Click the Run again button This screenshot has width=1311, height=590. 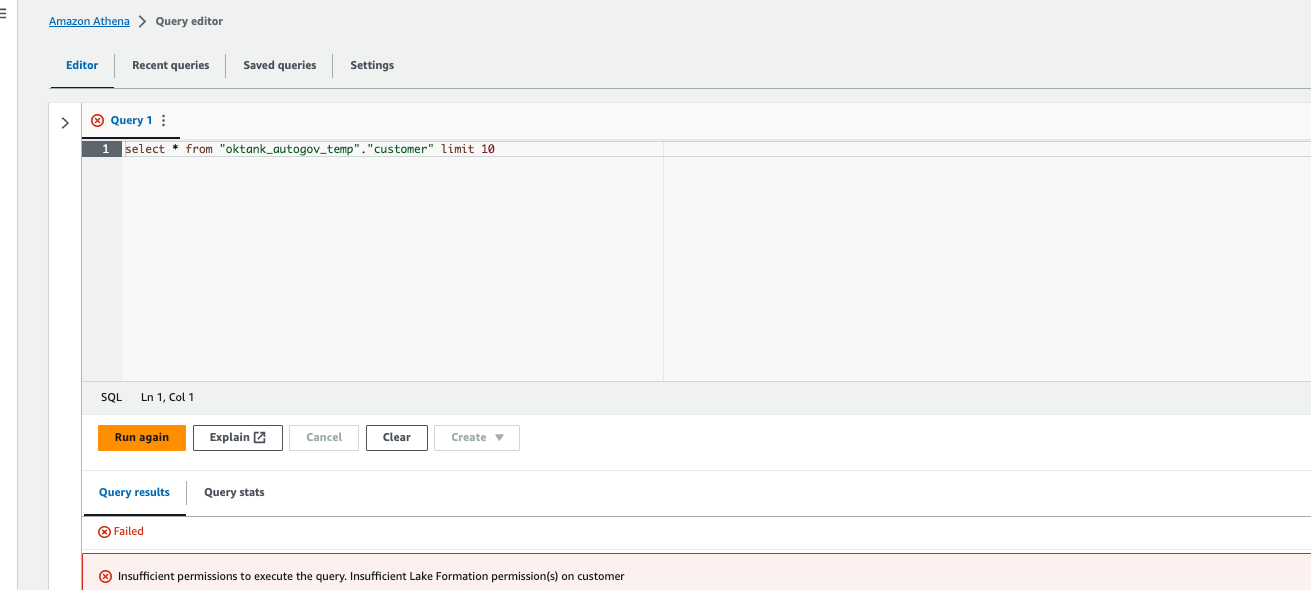point(142,437)
